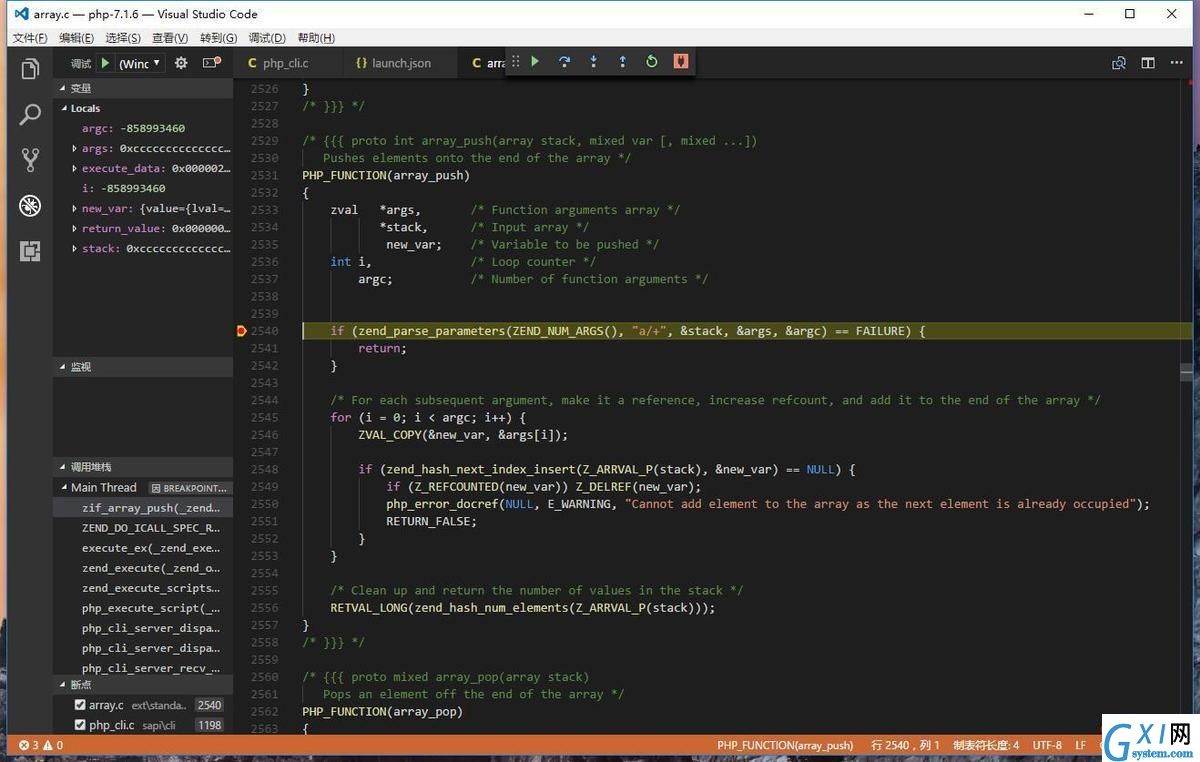The width and height of the screenshot is (1200, 762).
Task: Grab the debug toolbar drag handle
Action: (516, 62)
